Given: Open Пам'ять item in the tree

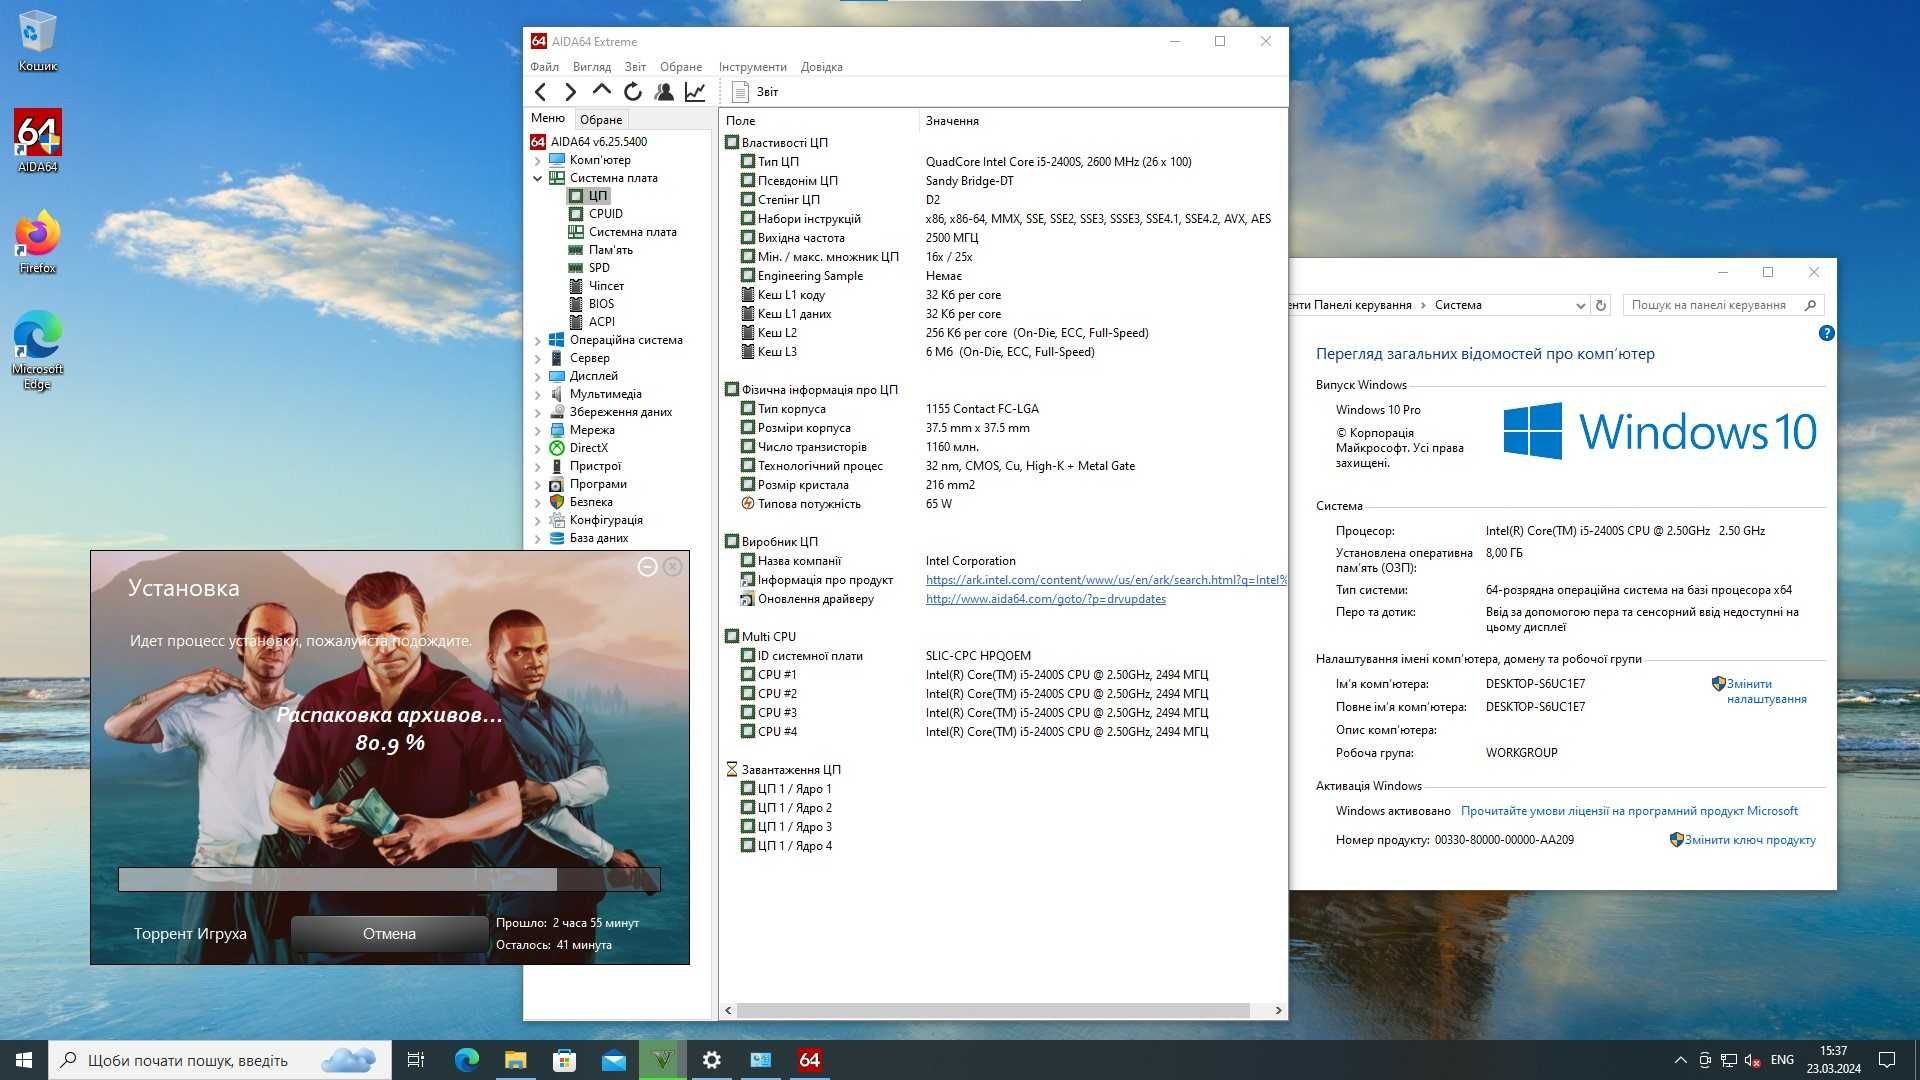Looking at the screenshot, I should tap(610, 250).
